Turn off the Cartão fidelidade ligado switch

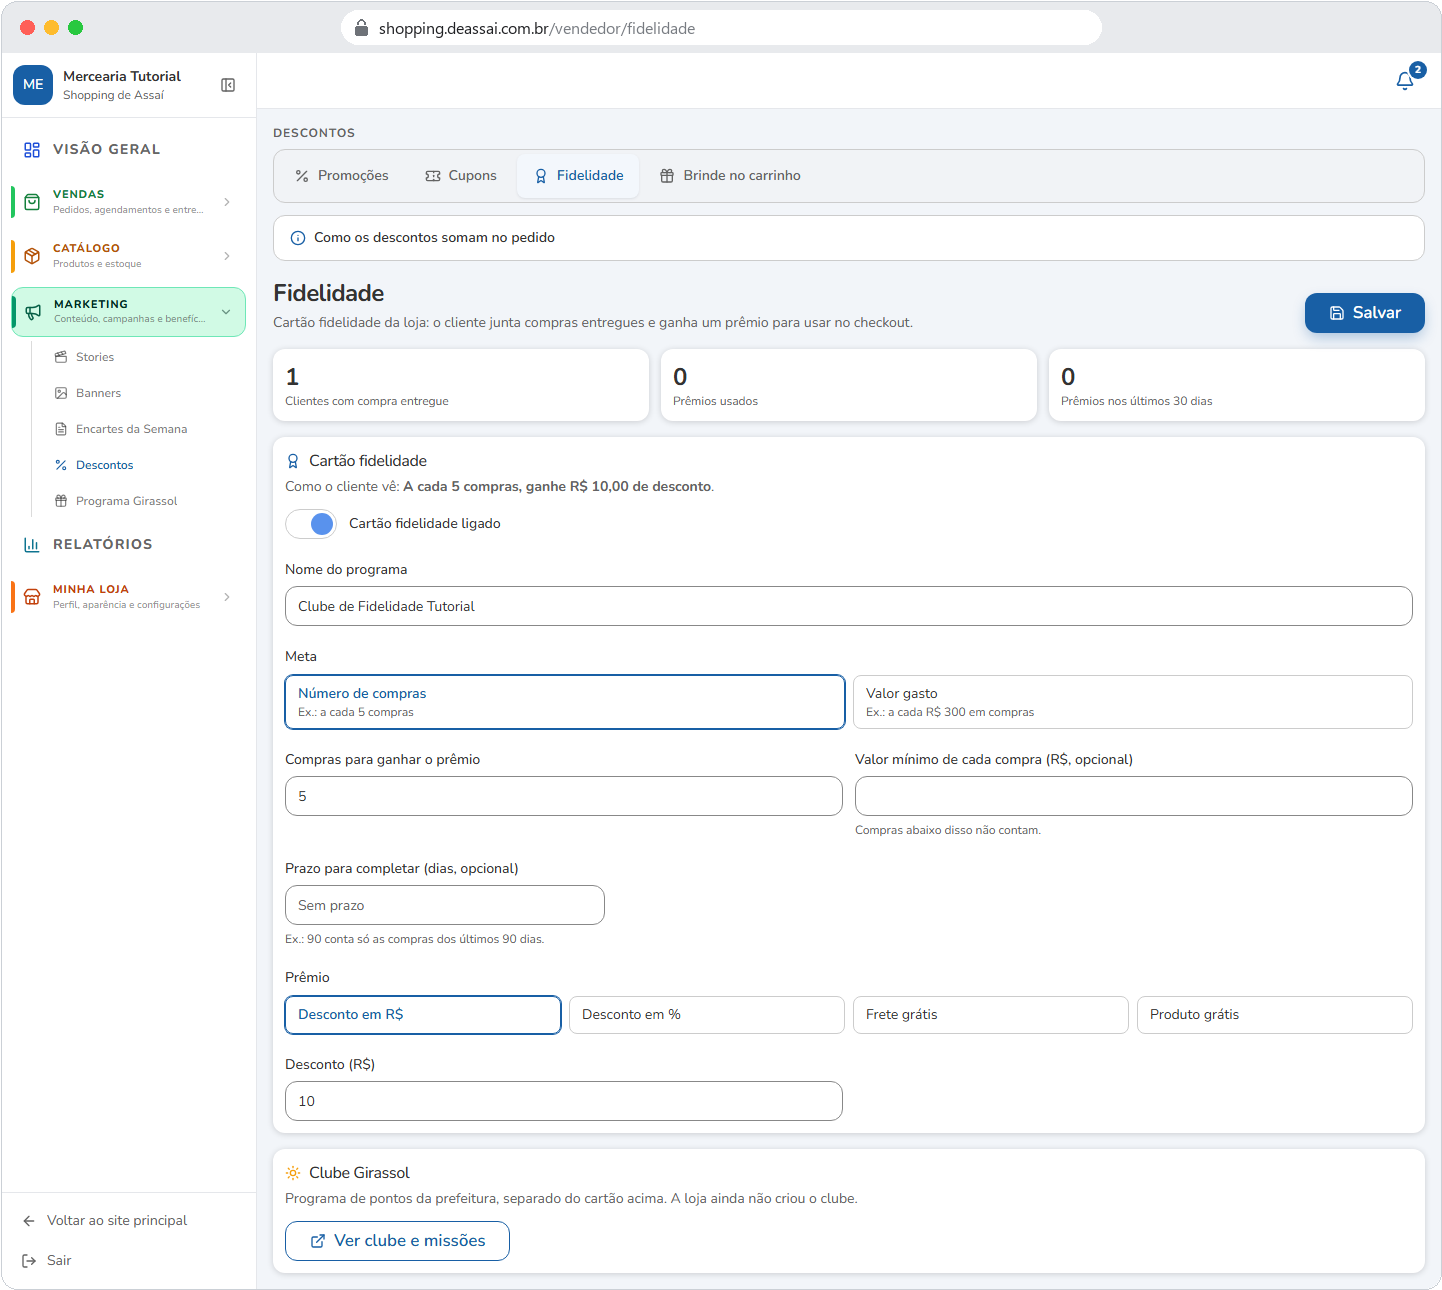[311, 523]
